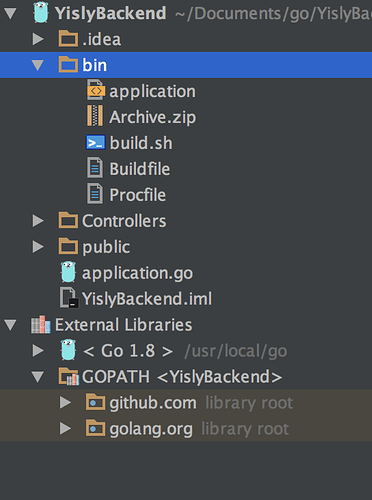
Task: Click the github.com library root folder icon
Action: tap(96, 402)
